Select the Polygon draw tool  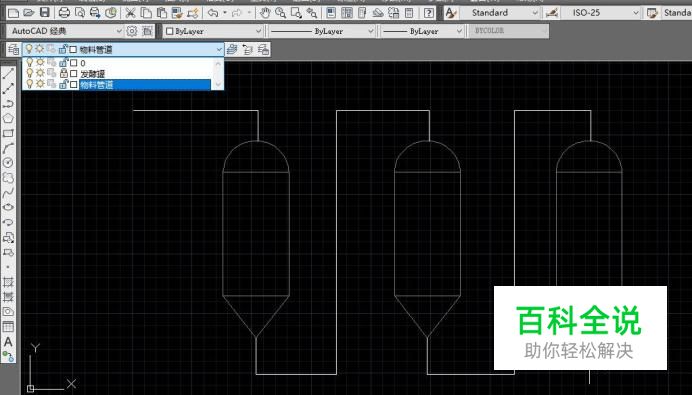tap(8, 118)
